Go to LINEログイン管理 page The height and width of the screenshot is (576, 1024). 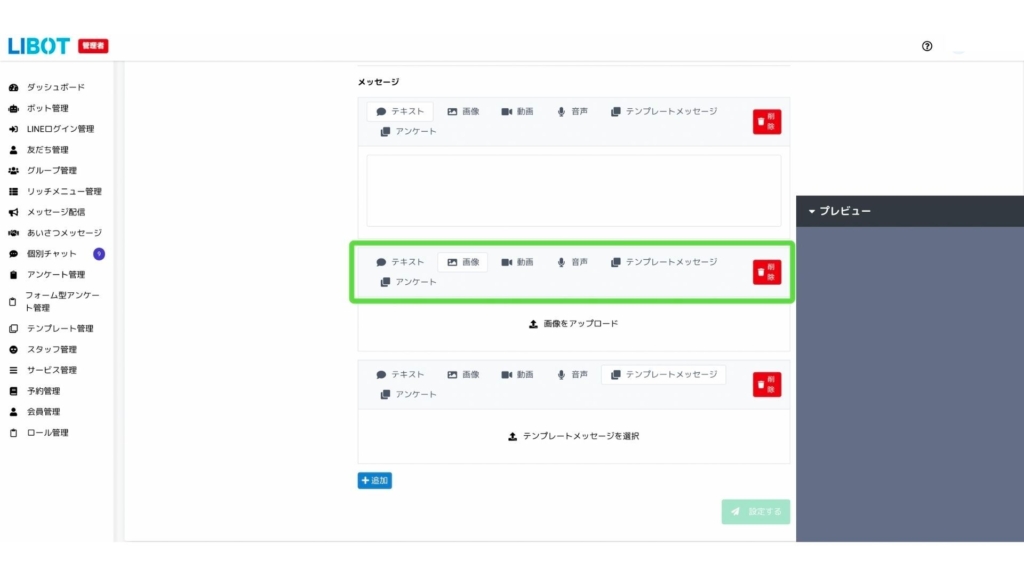click(59, 129)
